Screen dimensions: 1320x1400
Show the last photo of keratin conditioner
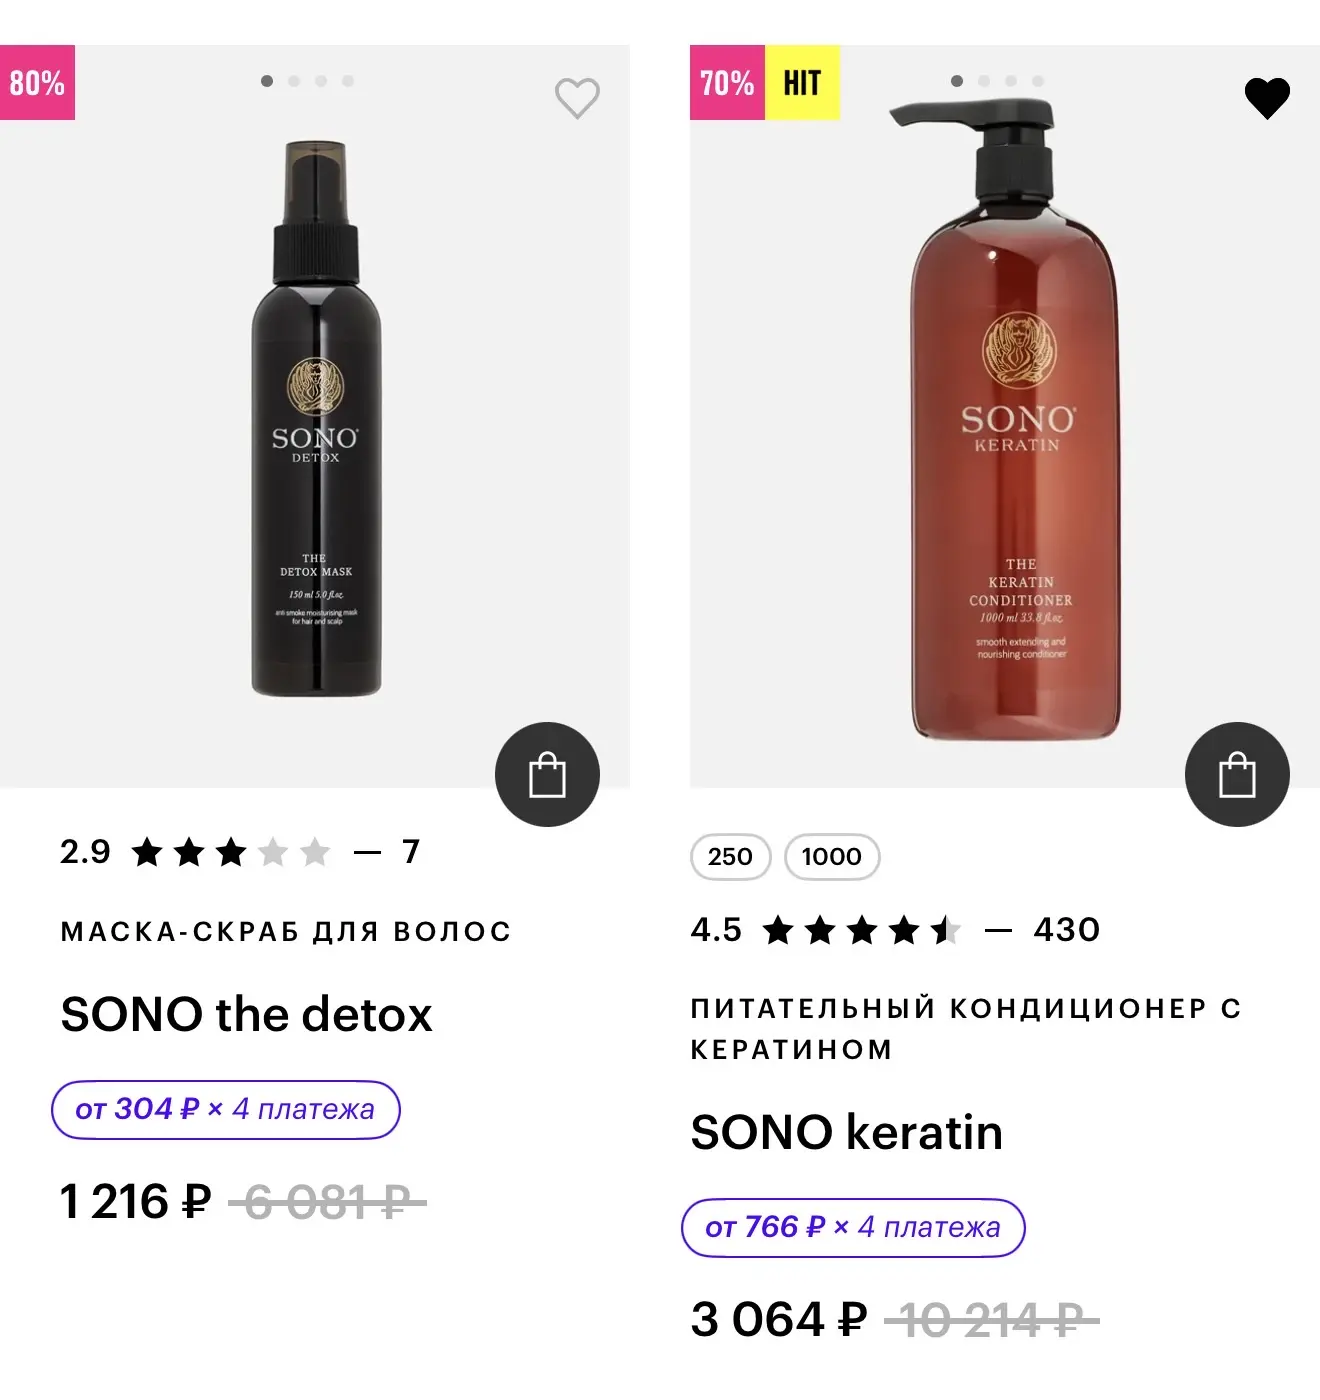[1038, 81]
